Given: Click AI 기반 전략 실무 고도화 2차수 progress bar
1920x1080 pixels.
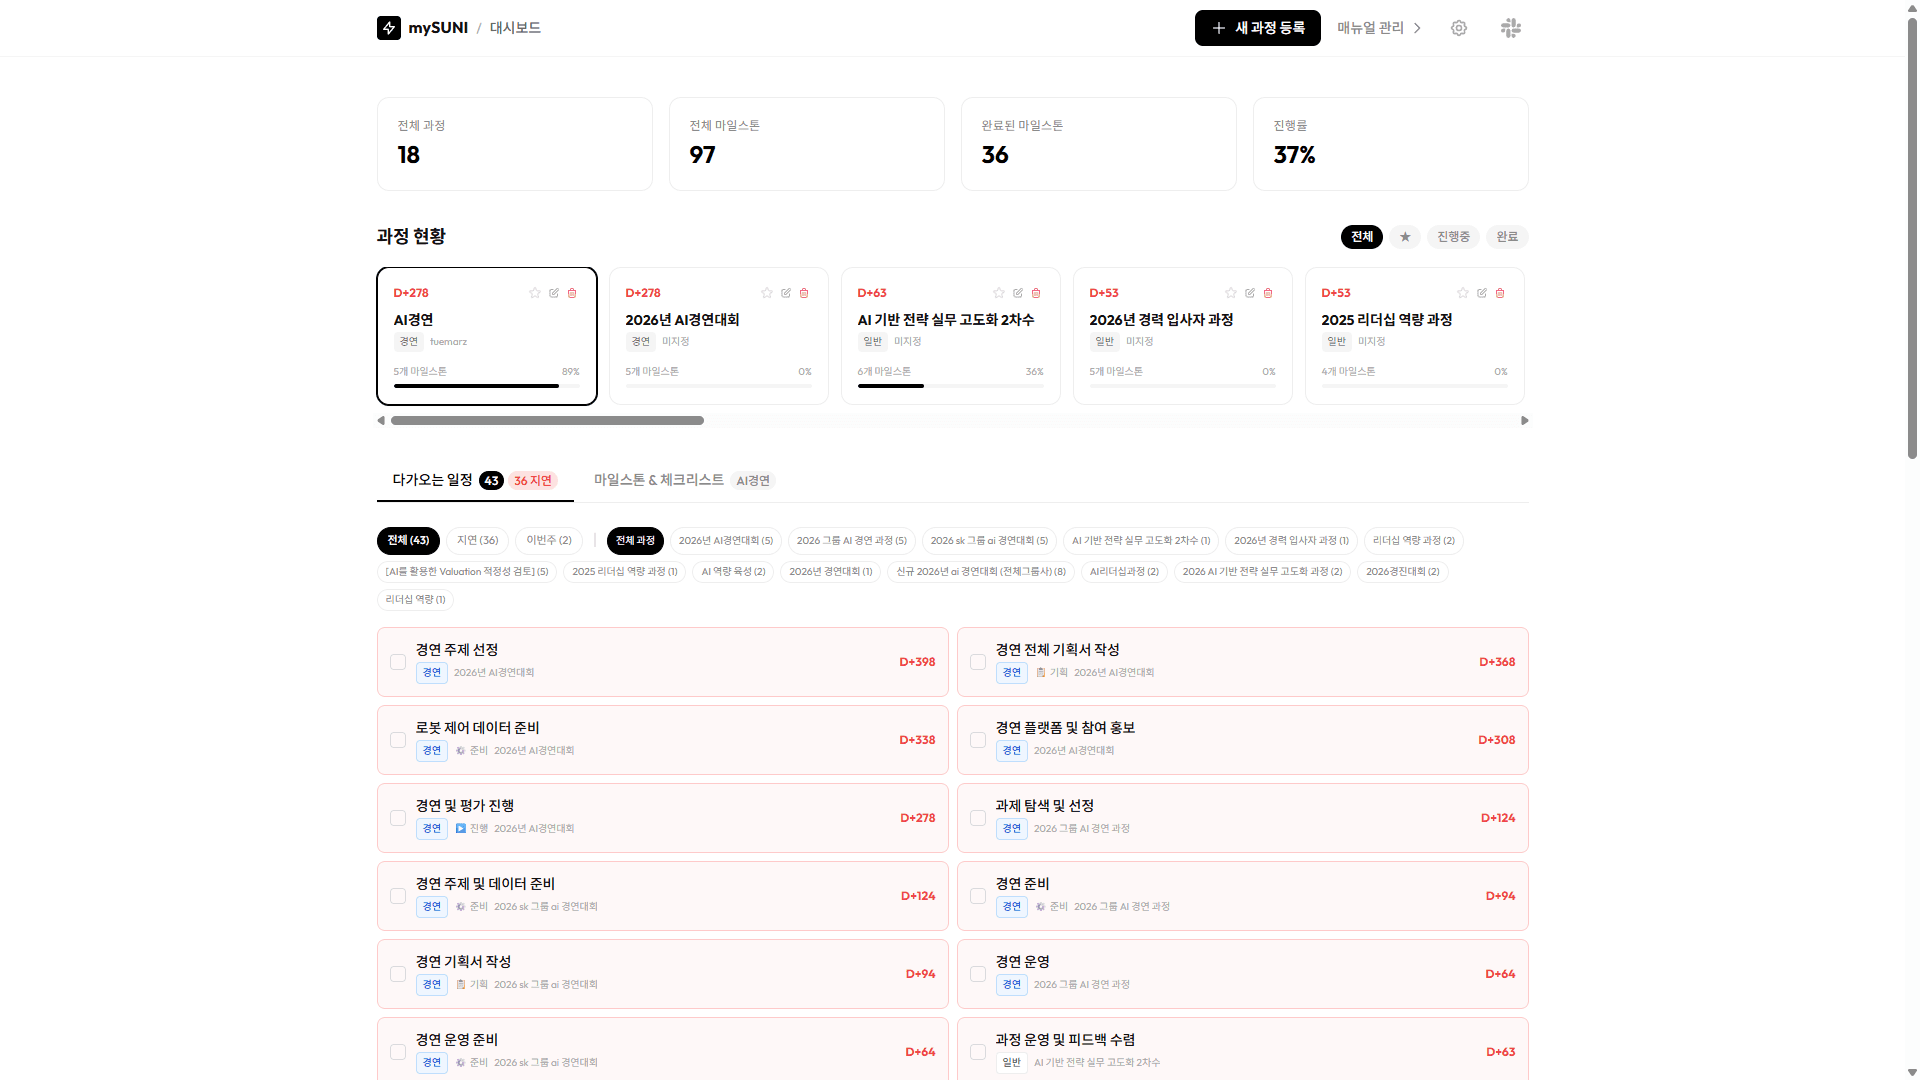Looking at the screenshot, I should pos(951,385).
